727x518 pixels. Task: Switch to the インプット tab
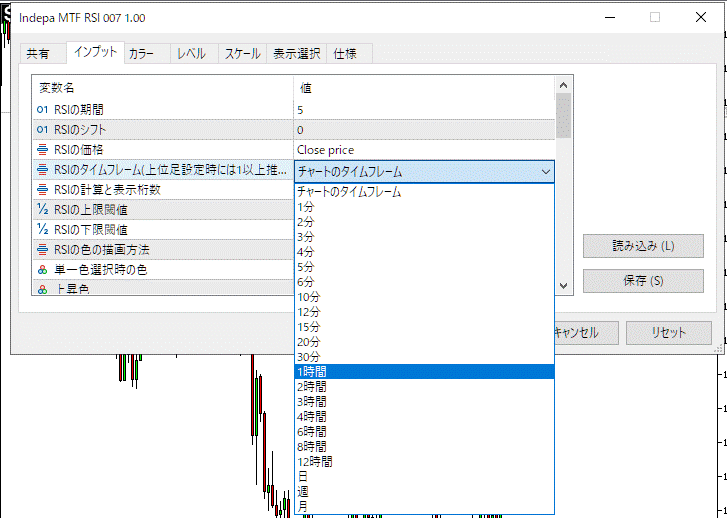(x=95, y=52)
